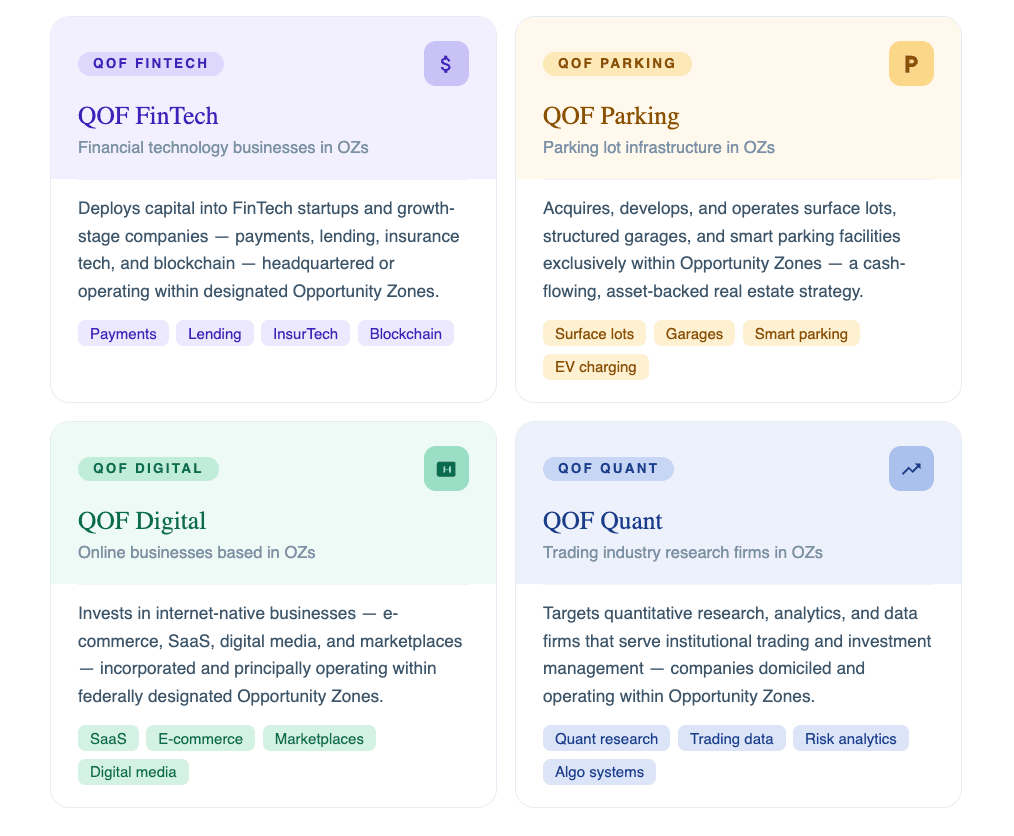
Task: Pick the Algo systems tag
Action: point(600,772)
